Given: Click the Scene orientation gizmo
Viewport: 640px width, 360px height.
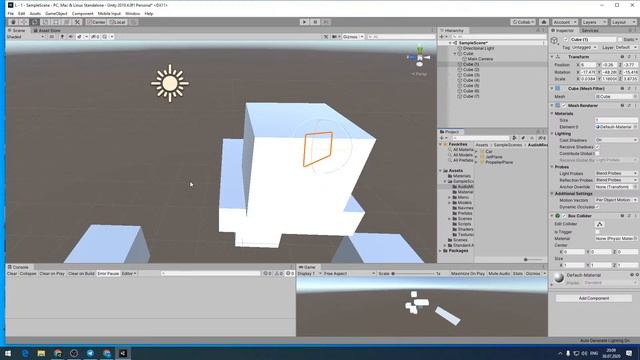Looking at the screenshot, I should click(x=419, y=58).
